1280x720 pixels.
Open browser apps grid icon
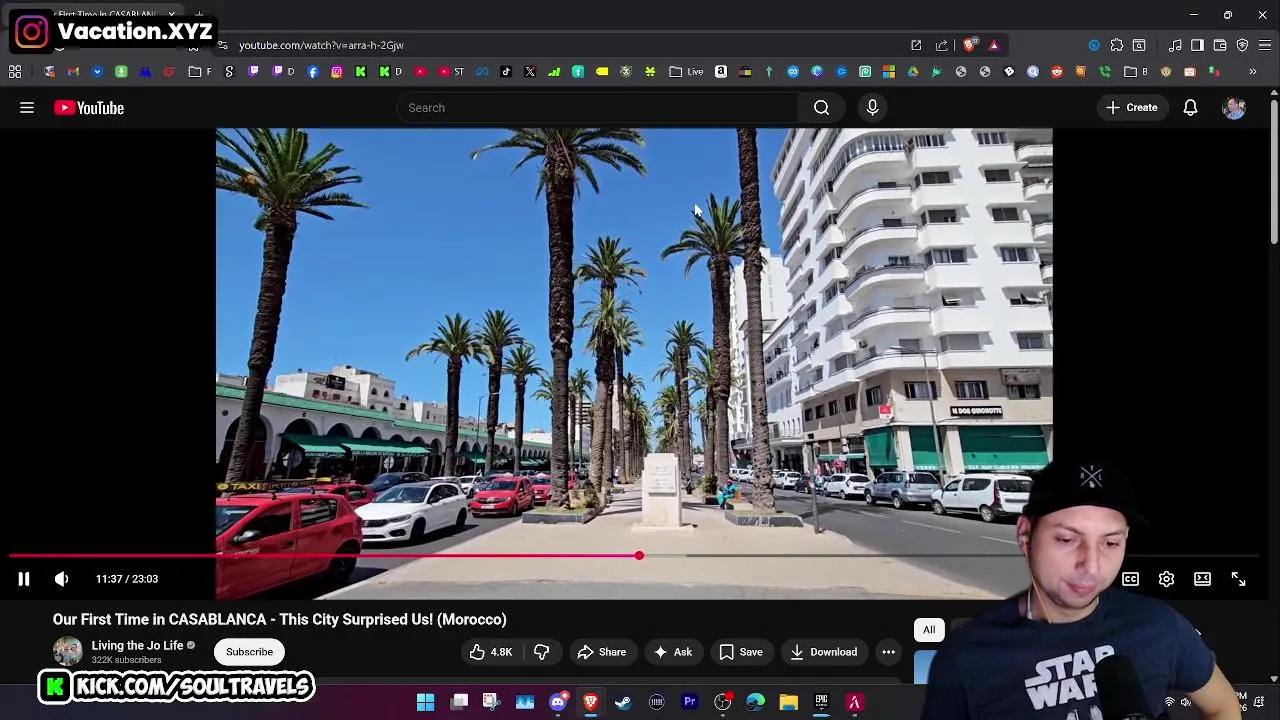[15, 71]
